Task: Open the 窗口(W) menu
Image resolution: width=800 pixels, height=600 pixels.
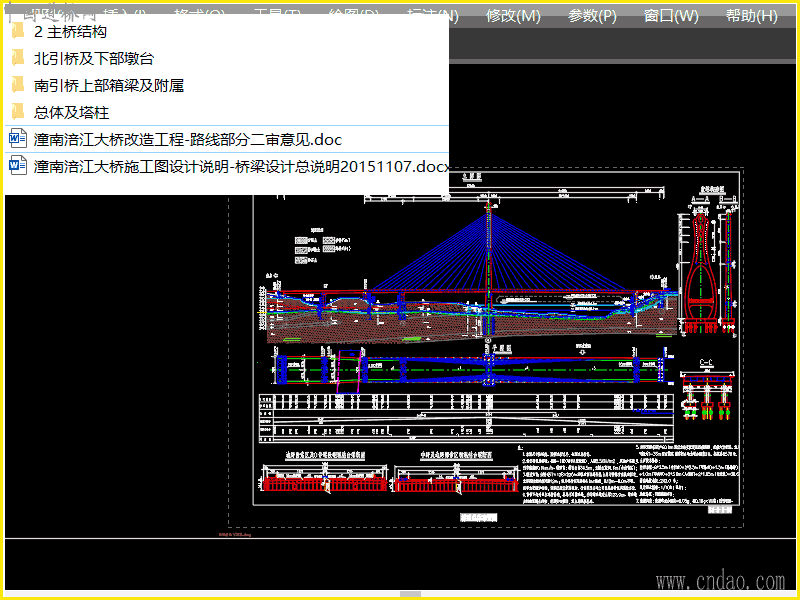Action: [671, 16]
